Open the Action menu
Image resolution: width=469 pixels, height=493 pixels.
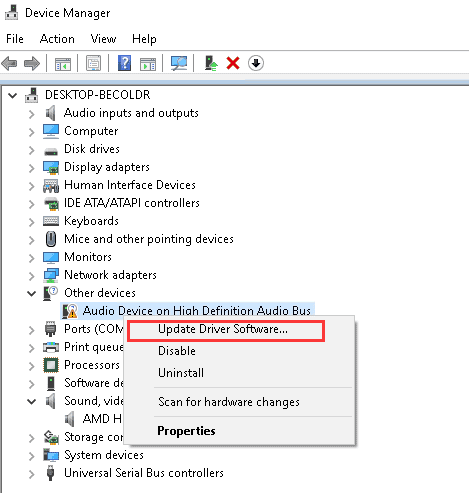[x=57, y=39]
